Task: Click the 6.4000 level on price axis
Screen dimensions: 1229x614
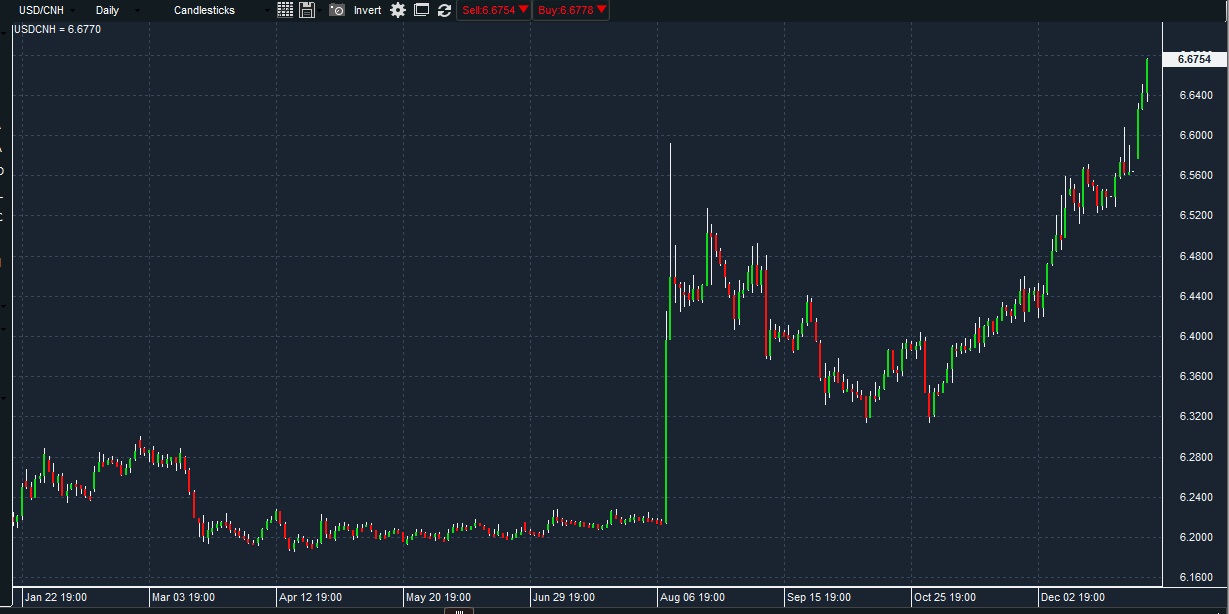Action: [1196, 336]
